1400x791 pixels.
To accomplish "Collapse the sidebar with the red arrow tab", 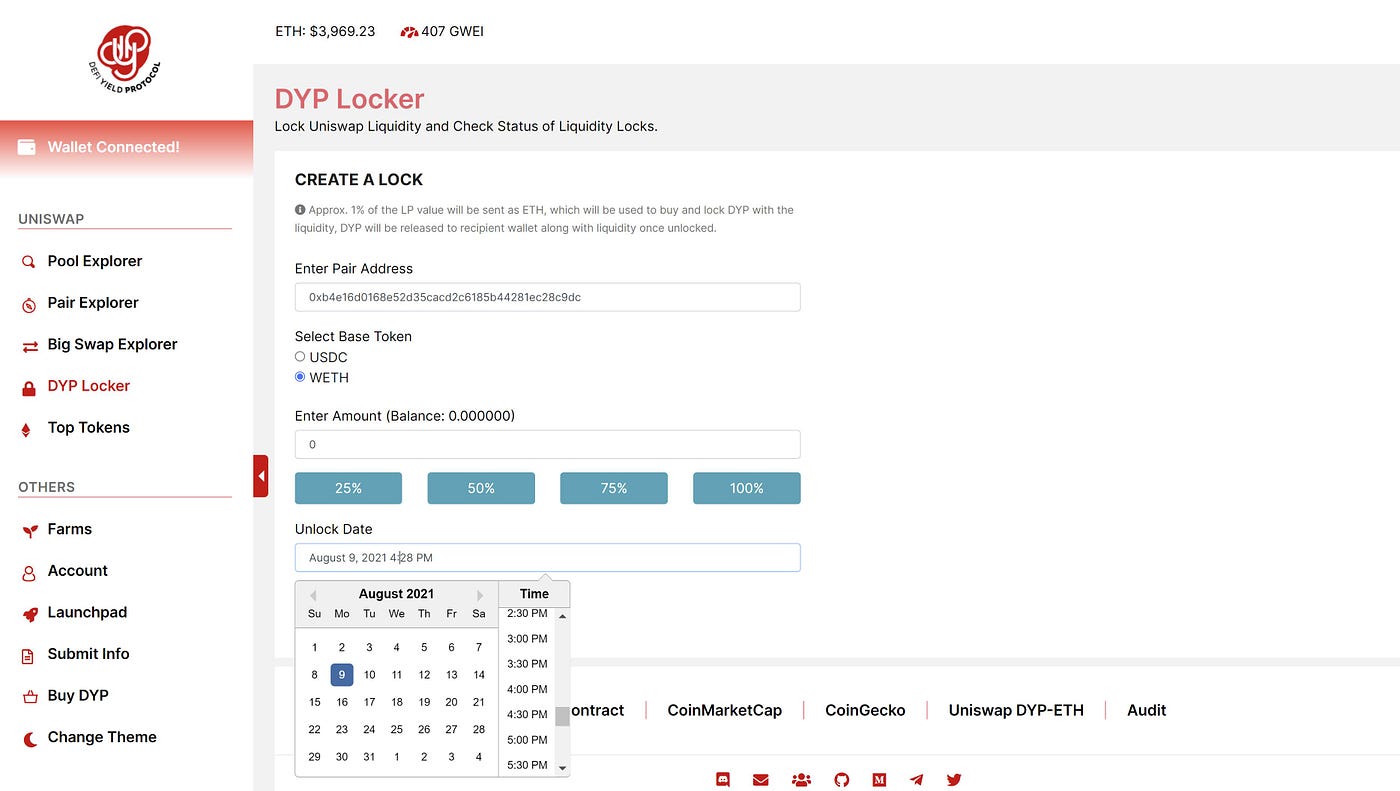I will click(261, 476).
